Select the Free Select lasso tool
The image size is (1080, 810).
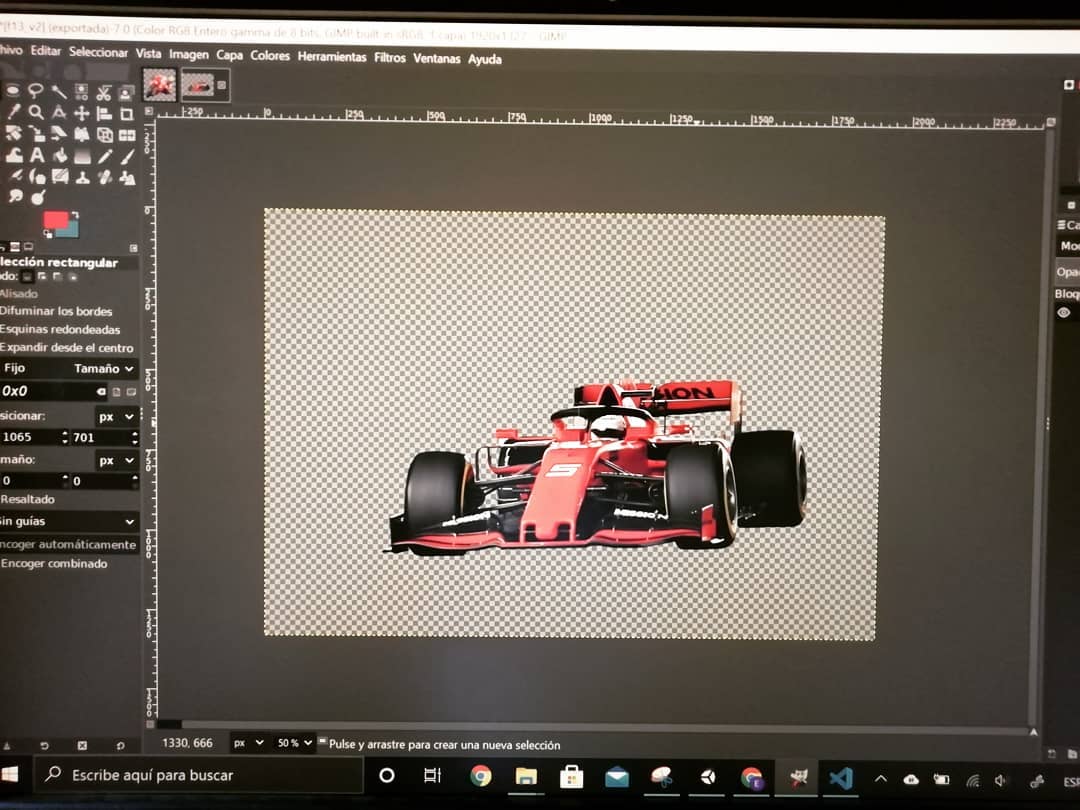tap(36, 90)
